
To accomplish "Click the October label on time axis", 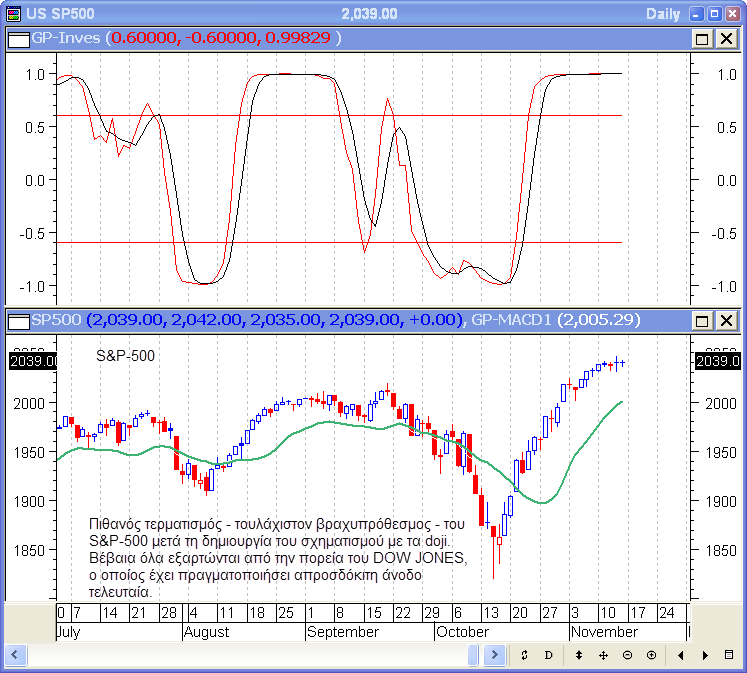I will point(462,632).
